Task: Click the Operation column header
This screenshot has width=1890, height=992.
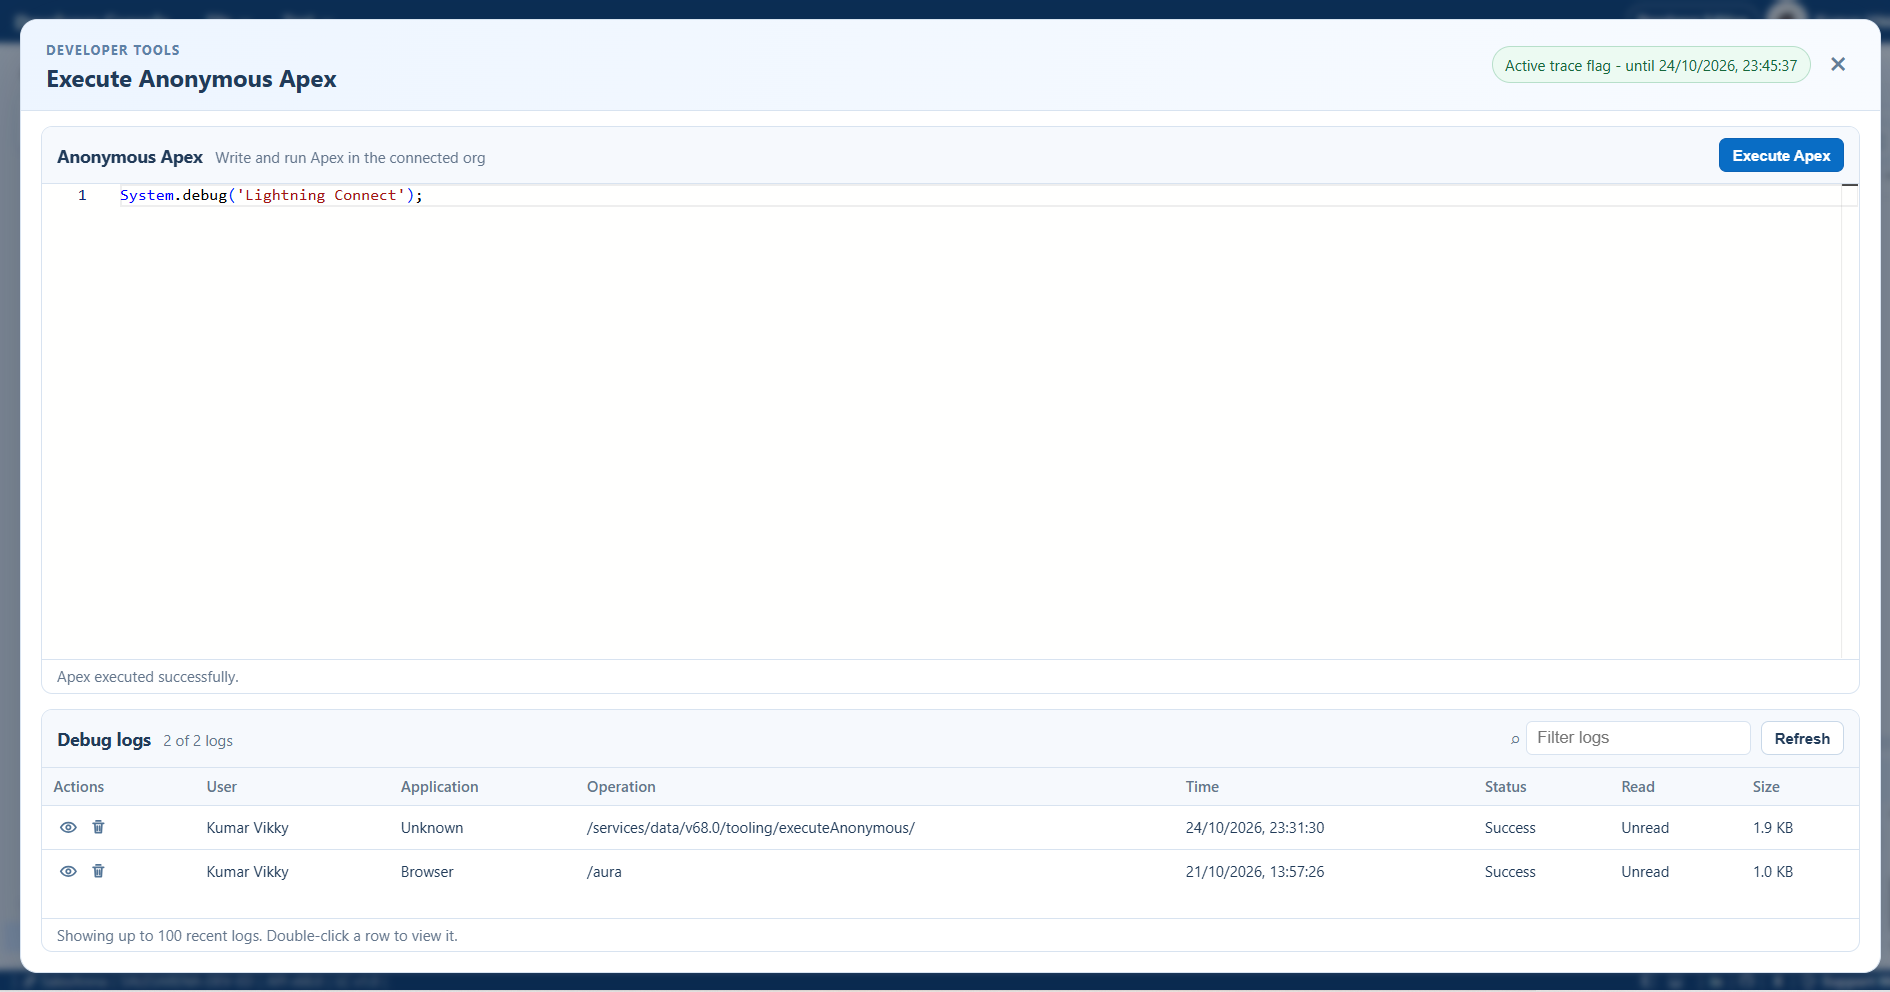Action: (621, 787)
